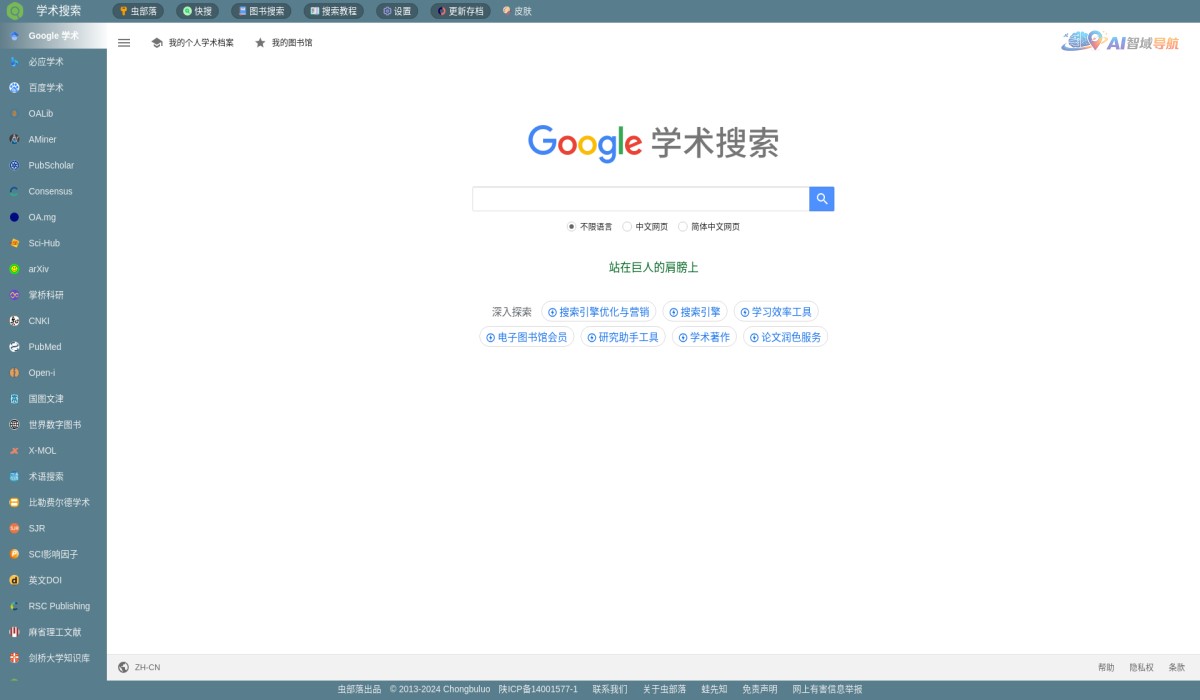Open the ZH-CN language selector
1200x700 pixels.
point(142,667)
